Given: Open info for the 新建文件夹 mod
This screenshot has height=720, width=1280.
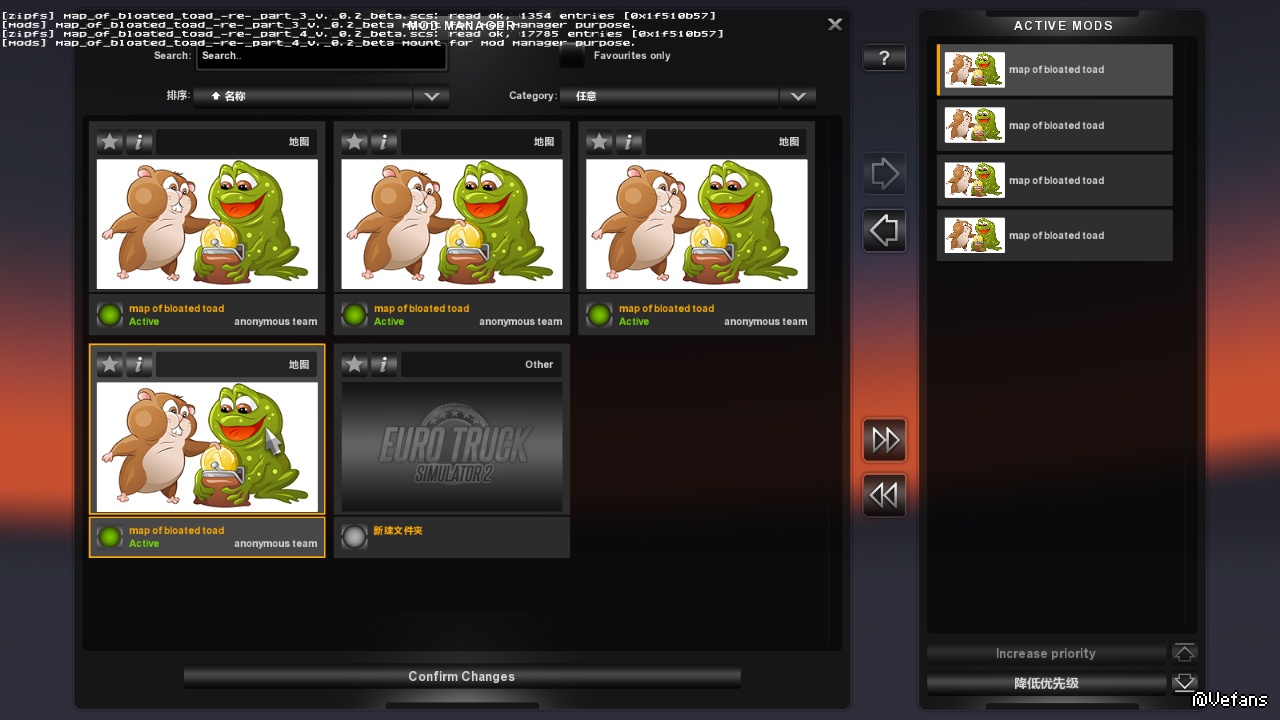Looking at the screenshot, I should [384, 365].
